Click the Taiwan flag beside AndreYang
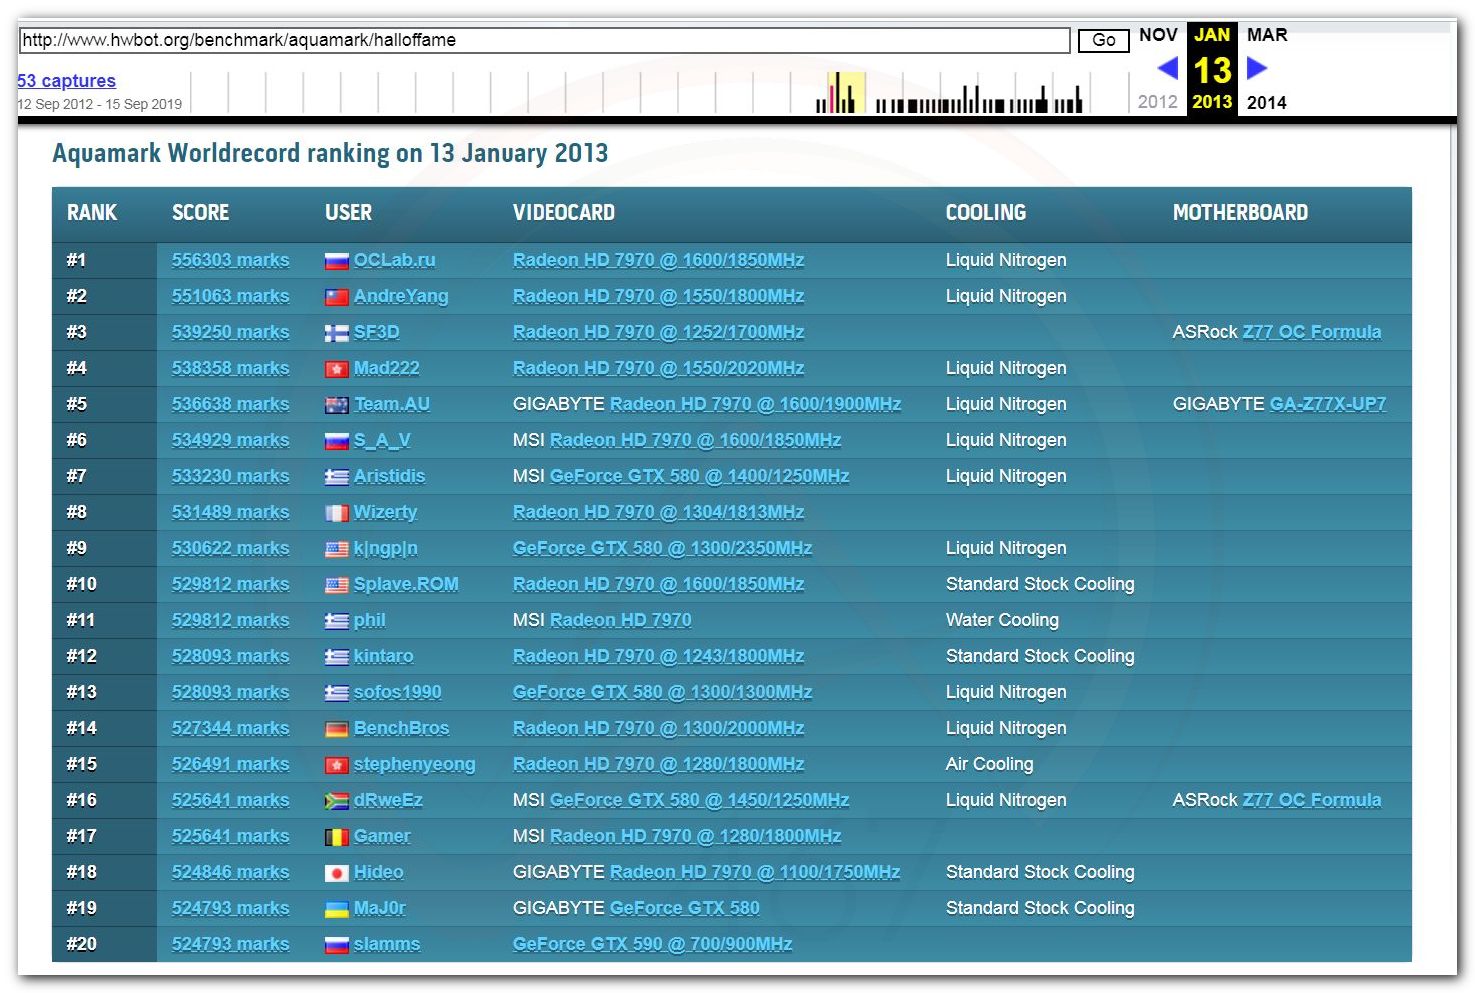The width and height of the screenshot is (1475, 993). (336, 297)
